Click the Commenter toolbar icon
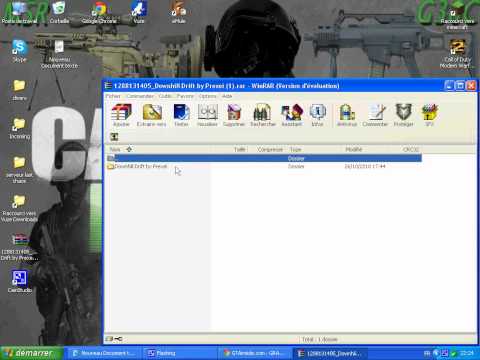 tap(375, 115)
